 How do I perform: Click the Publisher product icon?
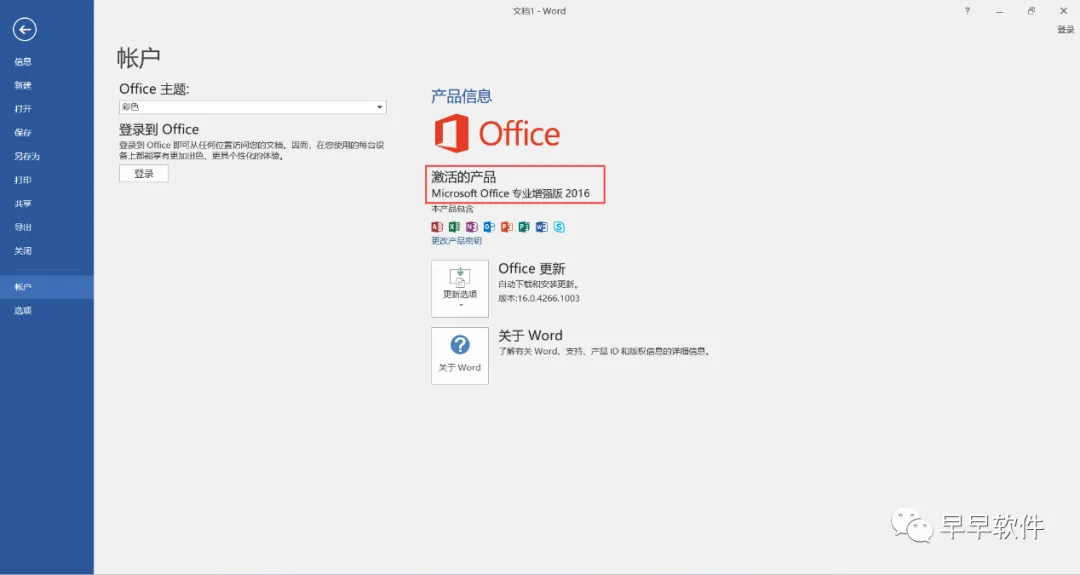tap(524, 227)
